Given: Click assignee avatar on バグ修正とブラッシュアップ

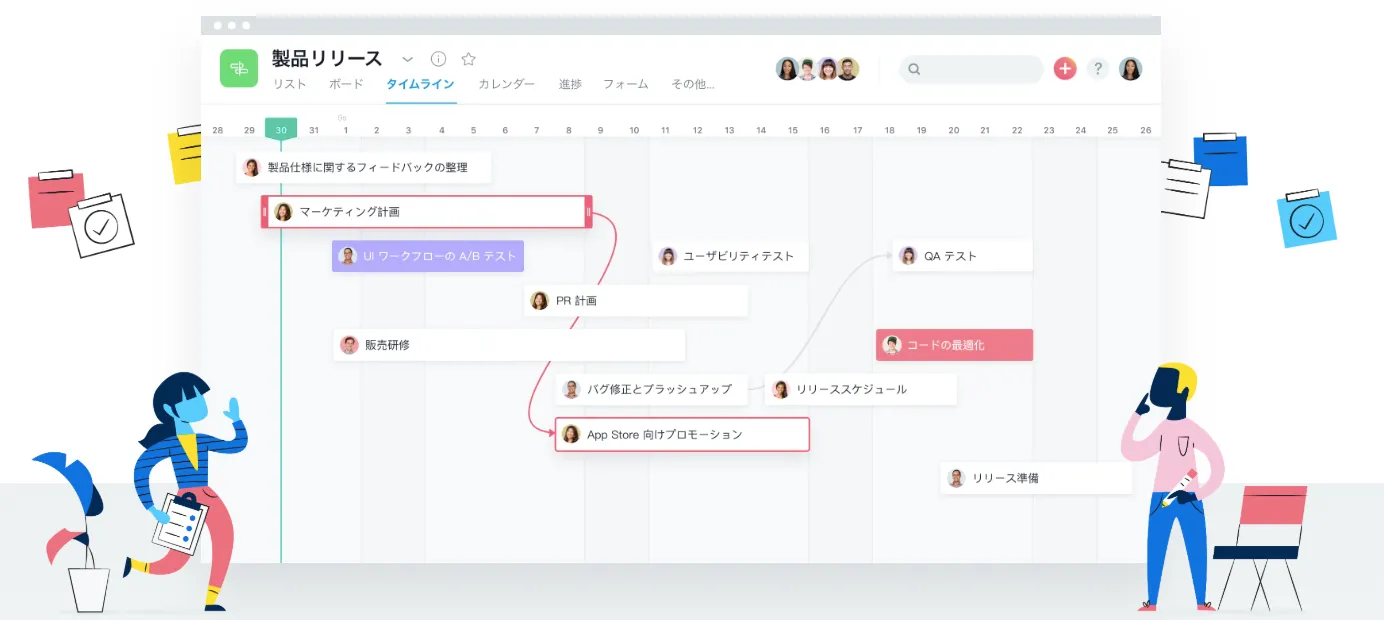Looking at the screenshot, I should [571, 389].
